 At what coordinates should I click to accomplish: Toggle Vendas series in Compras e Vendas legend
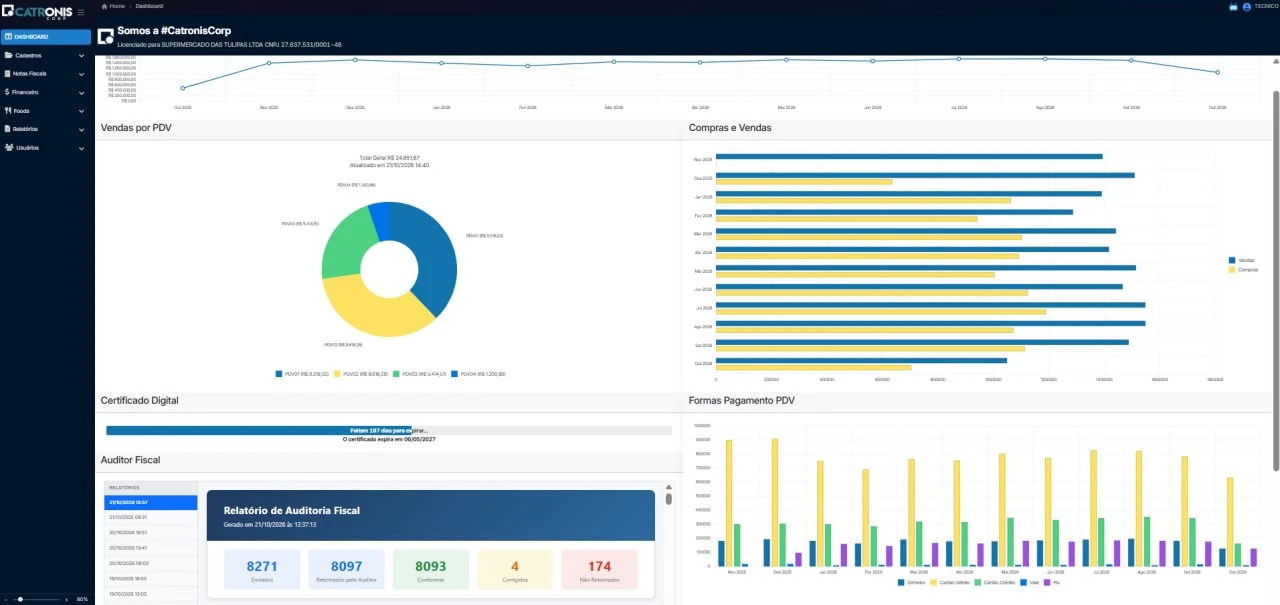[x=1241, y=260]
